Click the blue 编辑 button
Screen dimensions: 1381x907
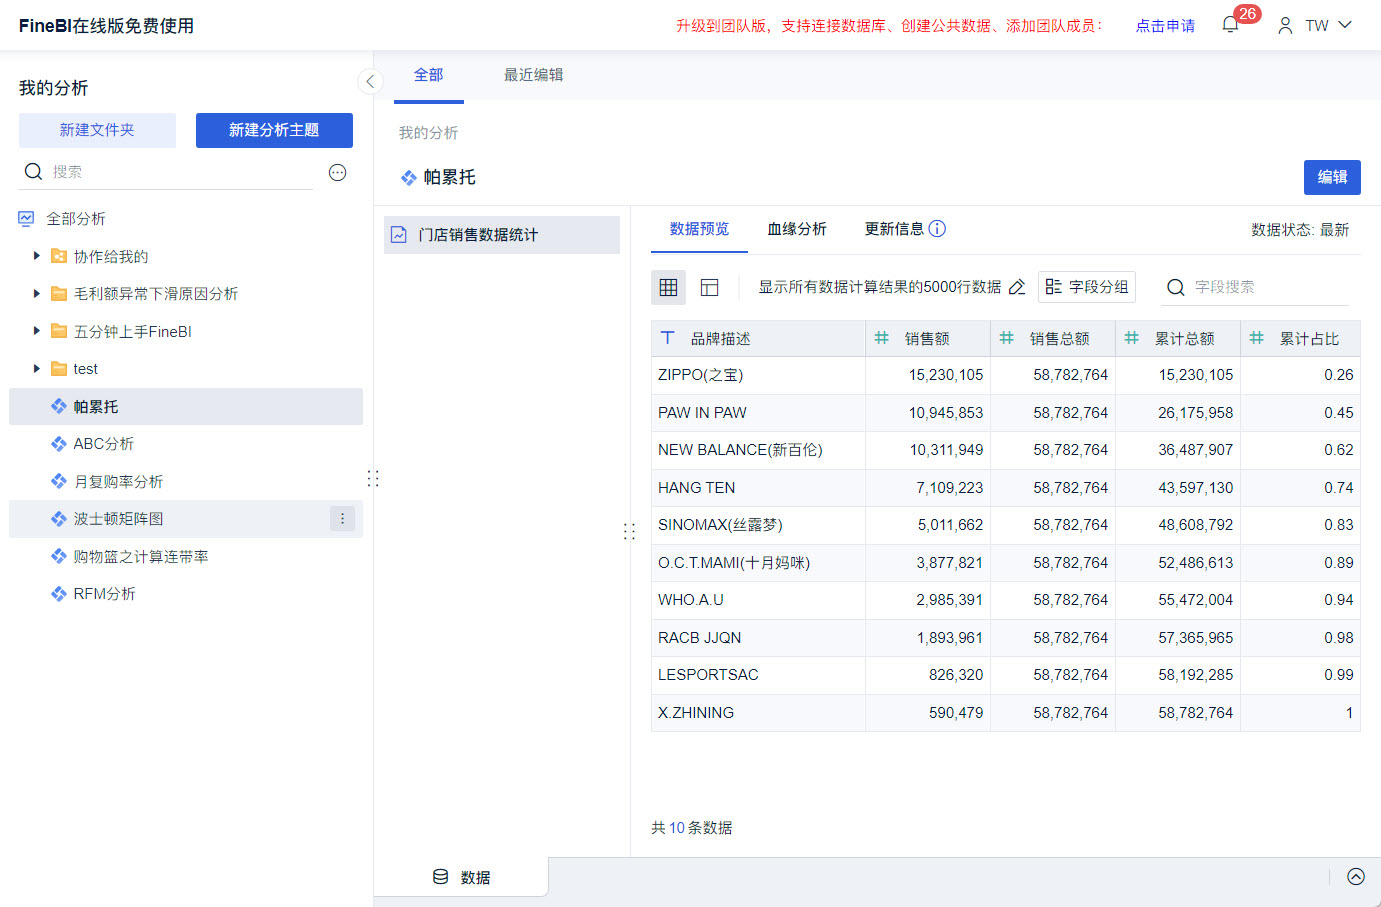pyautogui.click(x=1332, y=177)
